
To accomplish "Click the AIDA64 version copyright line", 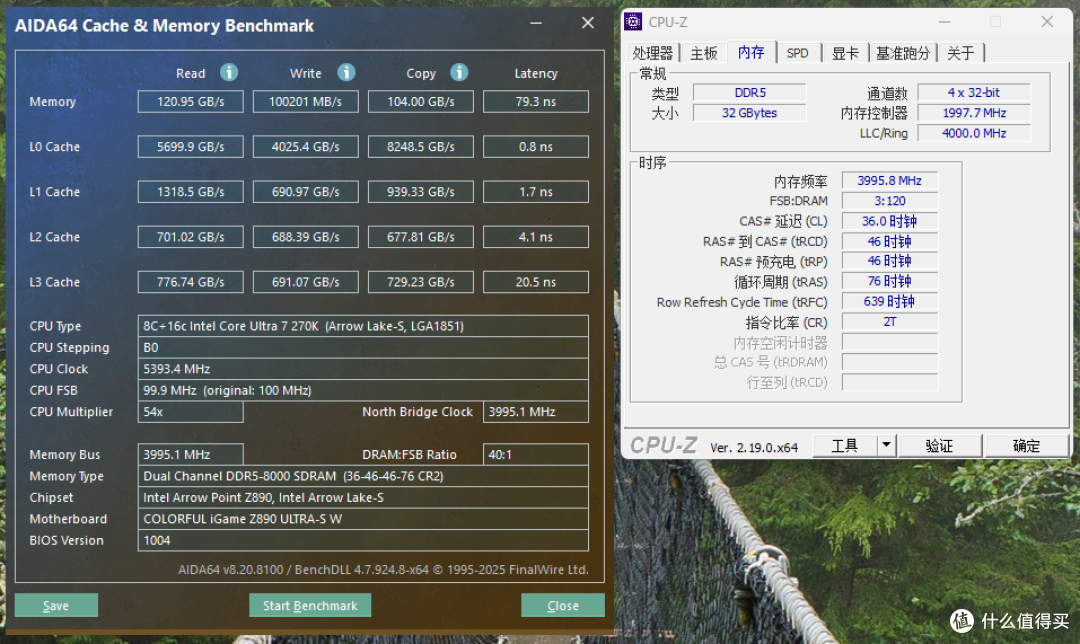I will (383, 570).
